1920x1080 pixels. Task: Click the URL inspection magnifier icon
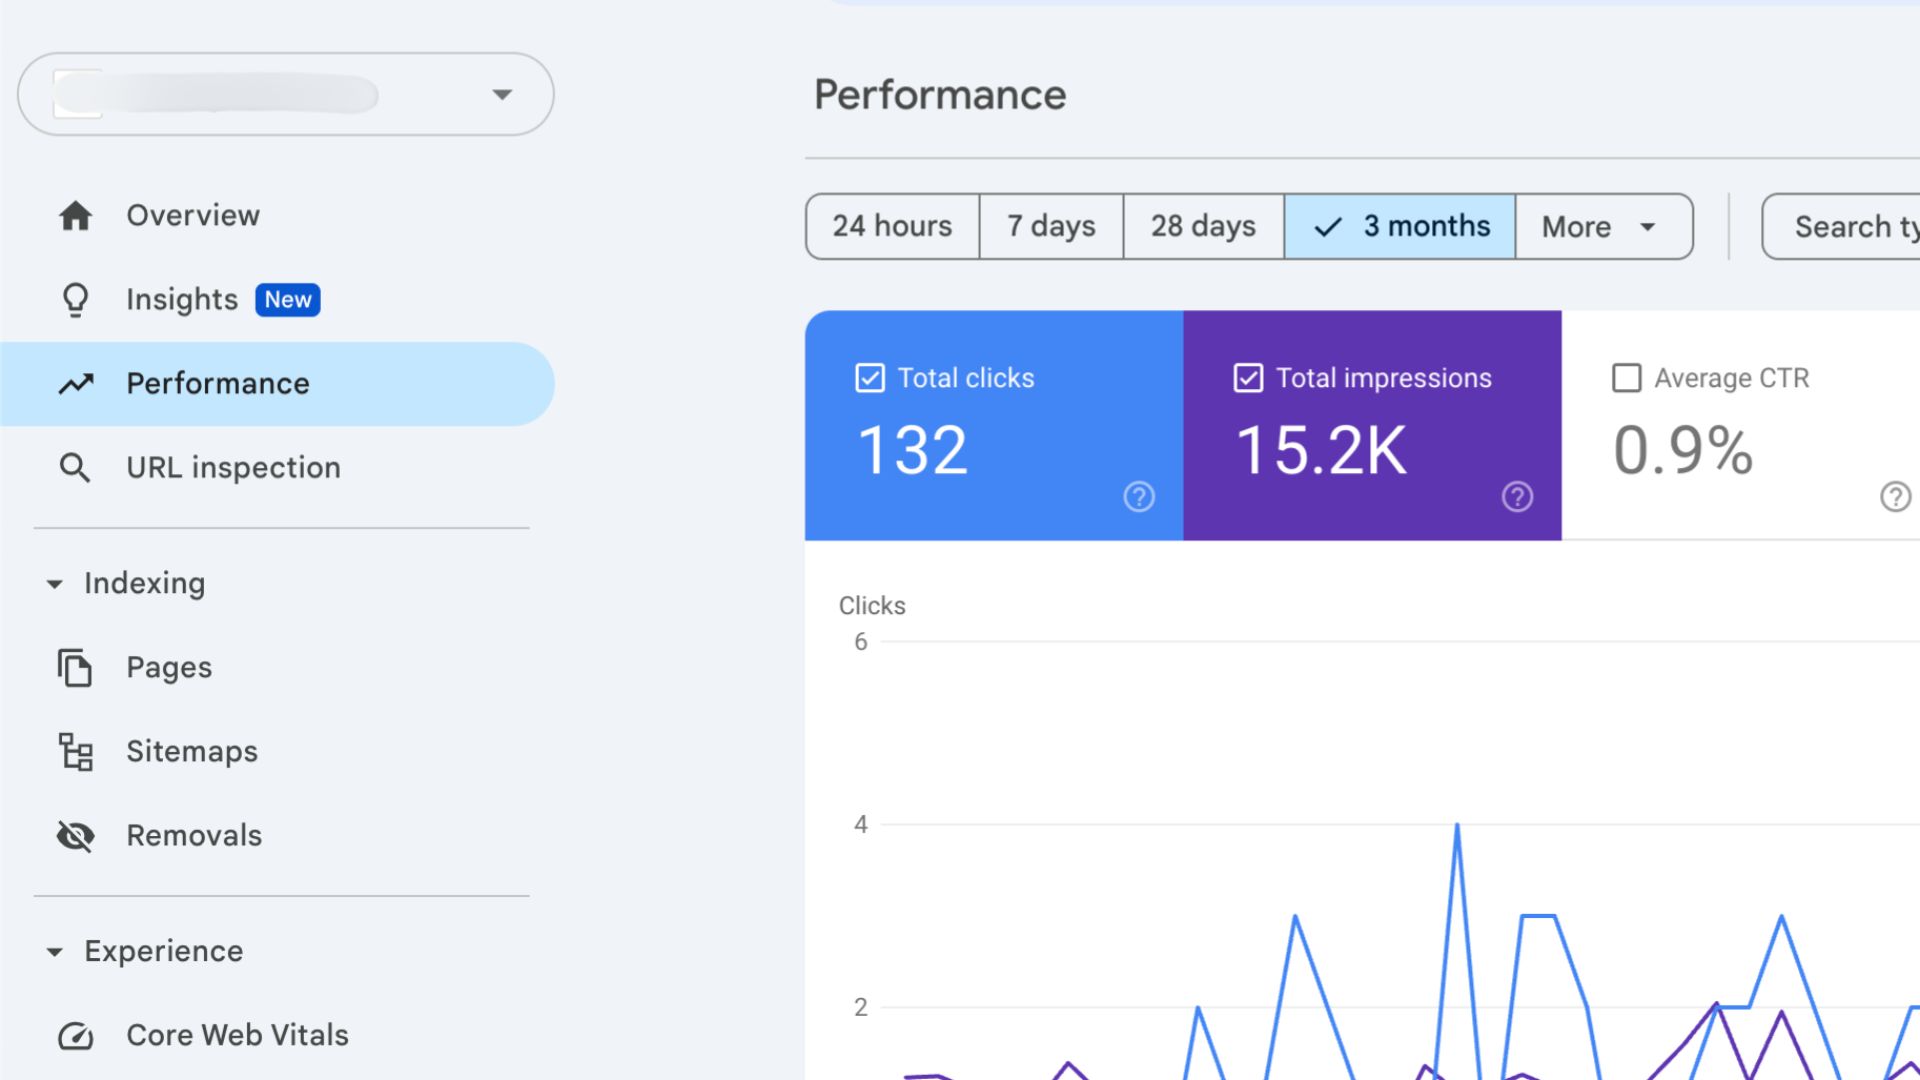coord(75,467)
